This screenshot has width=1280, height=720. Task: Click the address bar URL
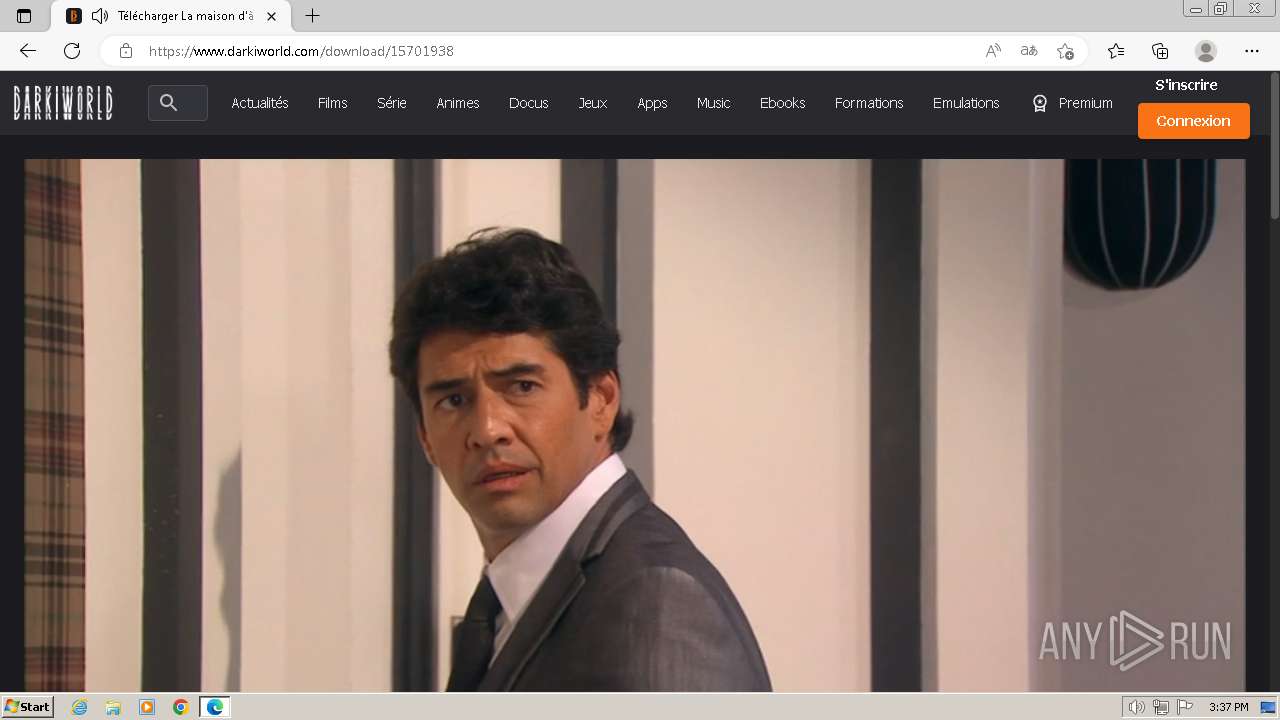pos(301,51)
